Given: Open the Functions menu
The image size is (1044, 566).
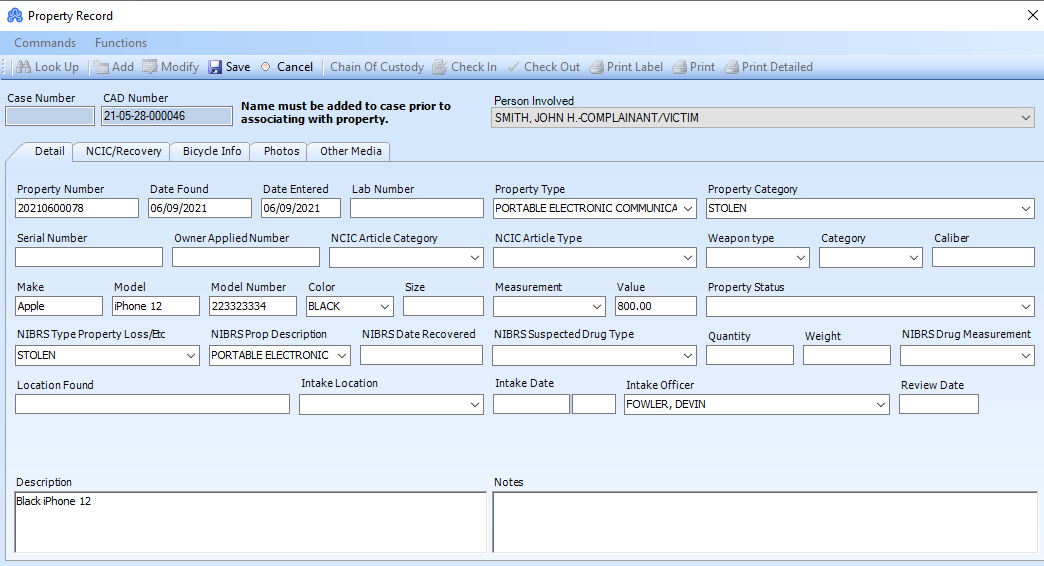Looking at the screenshot, I should (121, 43).
